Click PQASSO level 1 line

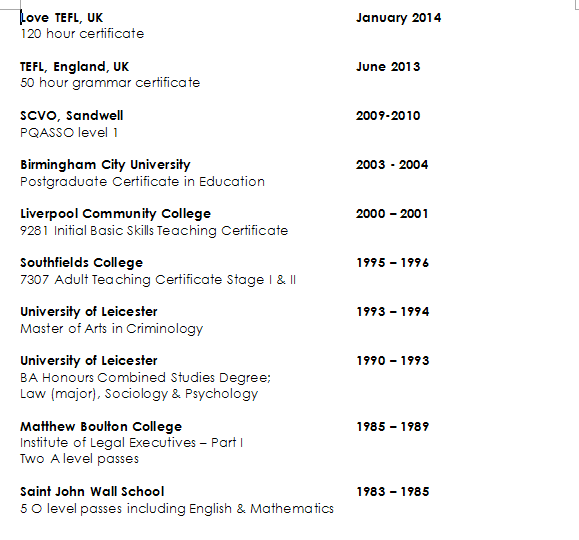pyautogui.click(x=69, y=133)
